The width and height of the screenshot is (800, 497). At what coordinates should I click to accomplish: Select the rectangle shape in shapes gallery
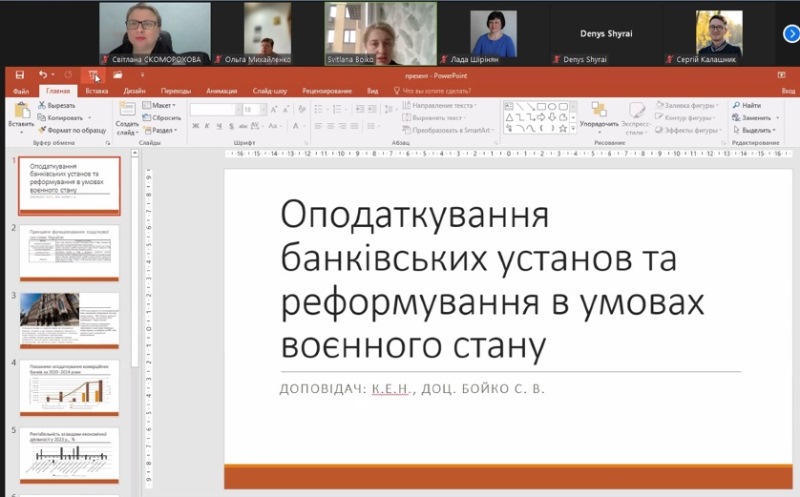(x=541, y=107)
